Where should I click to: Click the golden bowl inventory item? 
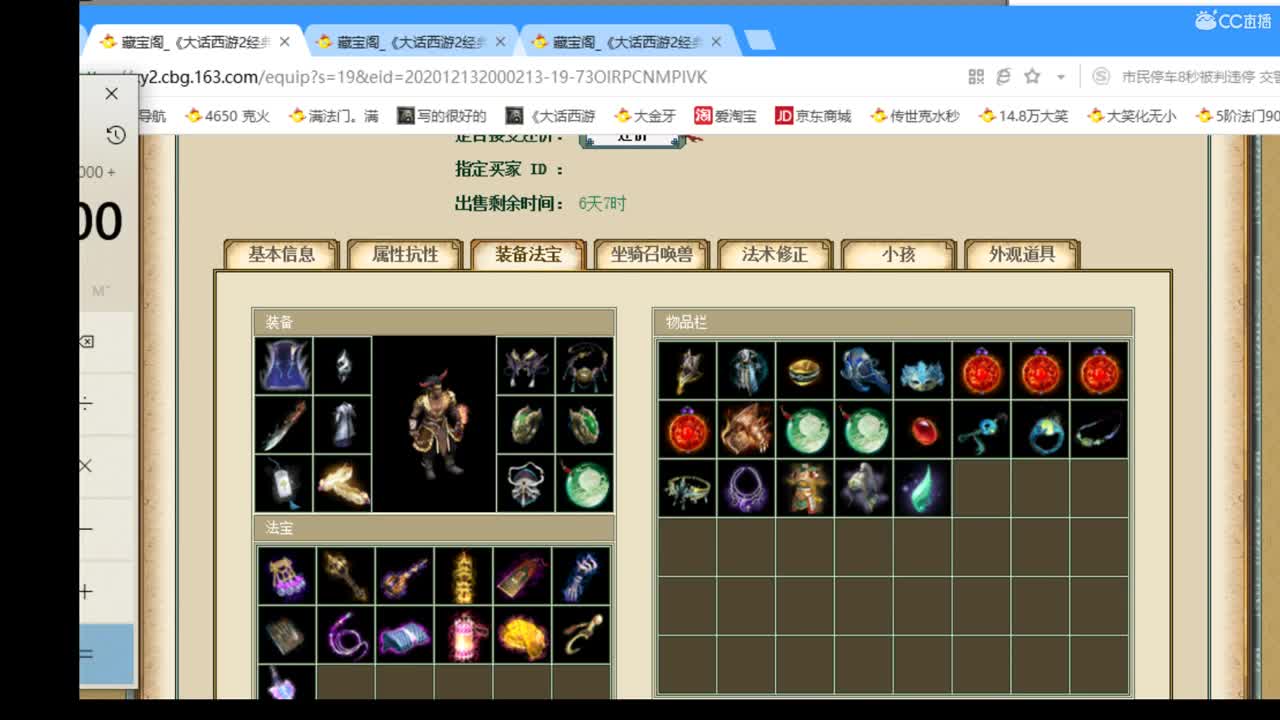tap(805, 371)
